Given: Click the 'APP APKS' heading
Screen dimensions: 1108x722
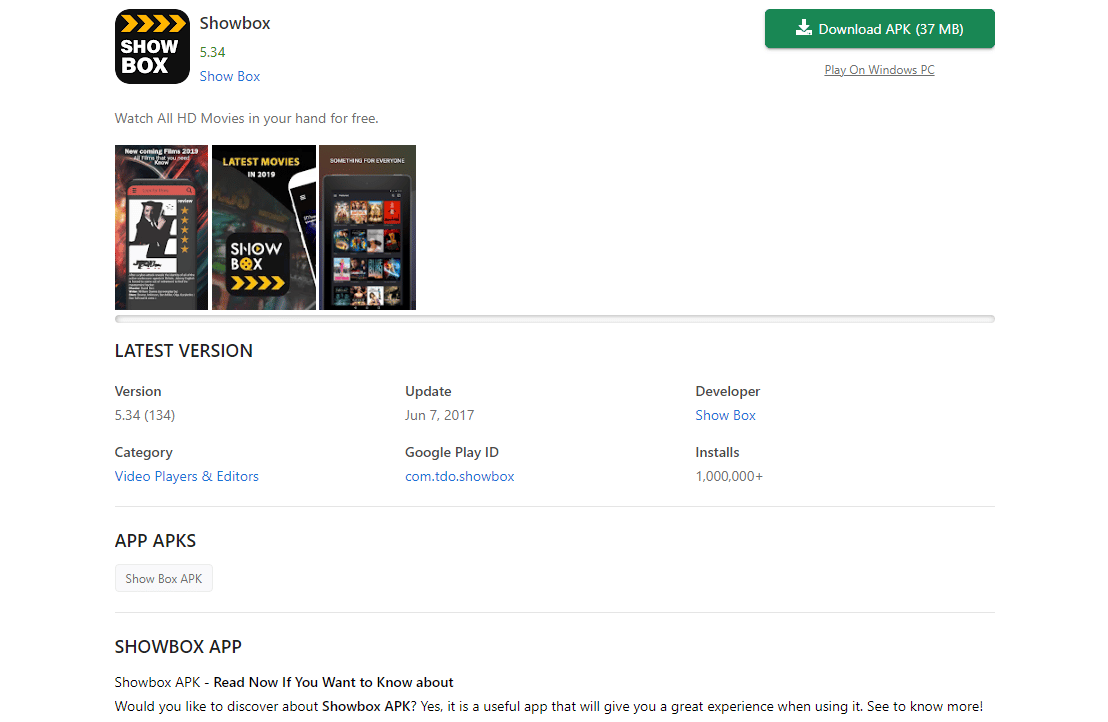Looking at the screenshot, I should pyautogui.click(x=155, y=541).
